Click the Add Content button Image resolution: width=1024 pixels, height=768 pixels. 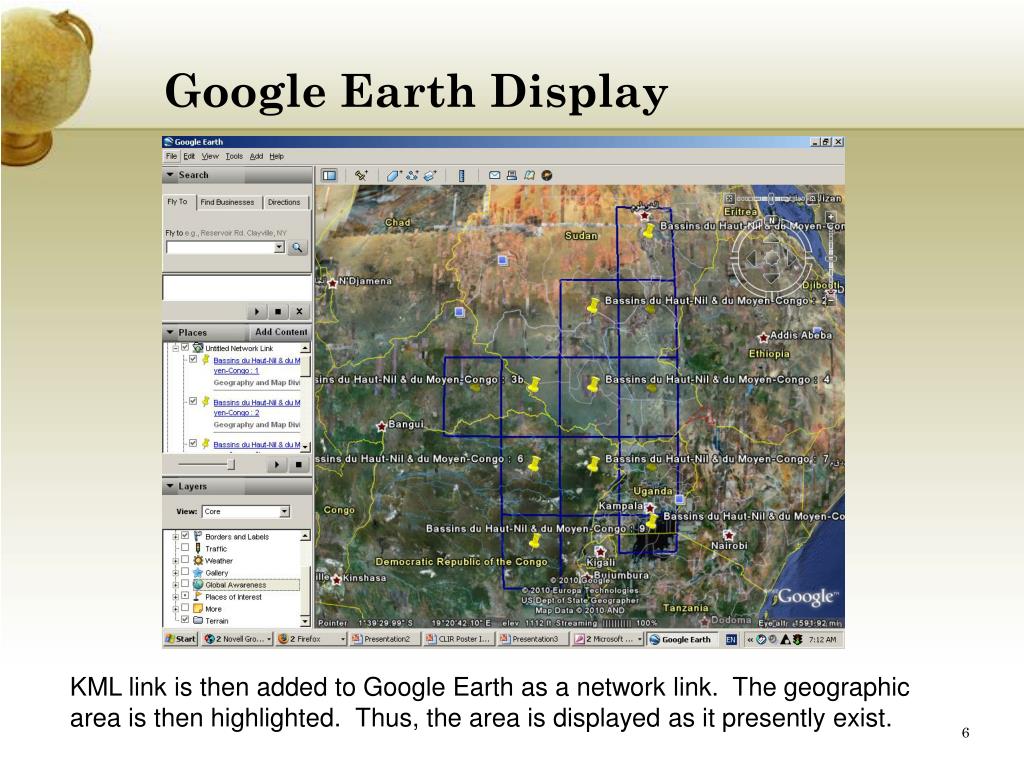[x=281, y=332]
